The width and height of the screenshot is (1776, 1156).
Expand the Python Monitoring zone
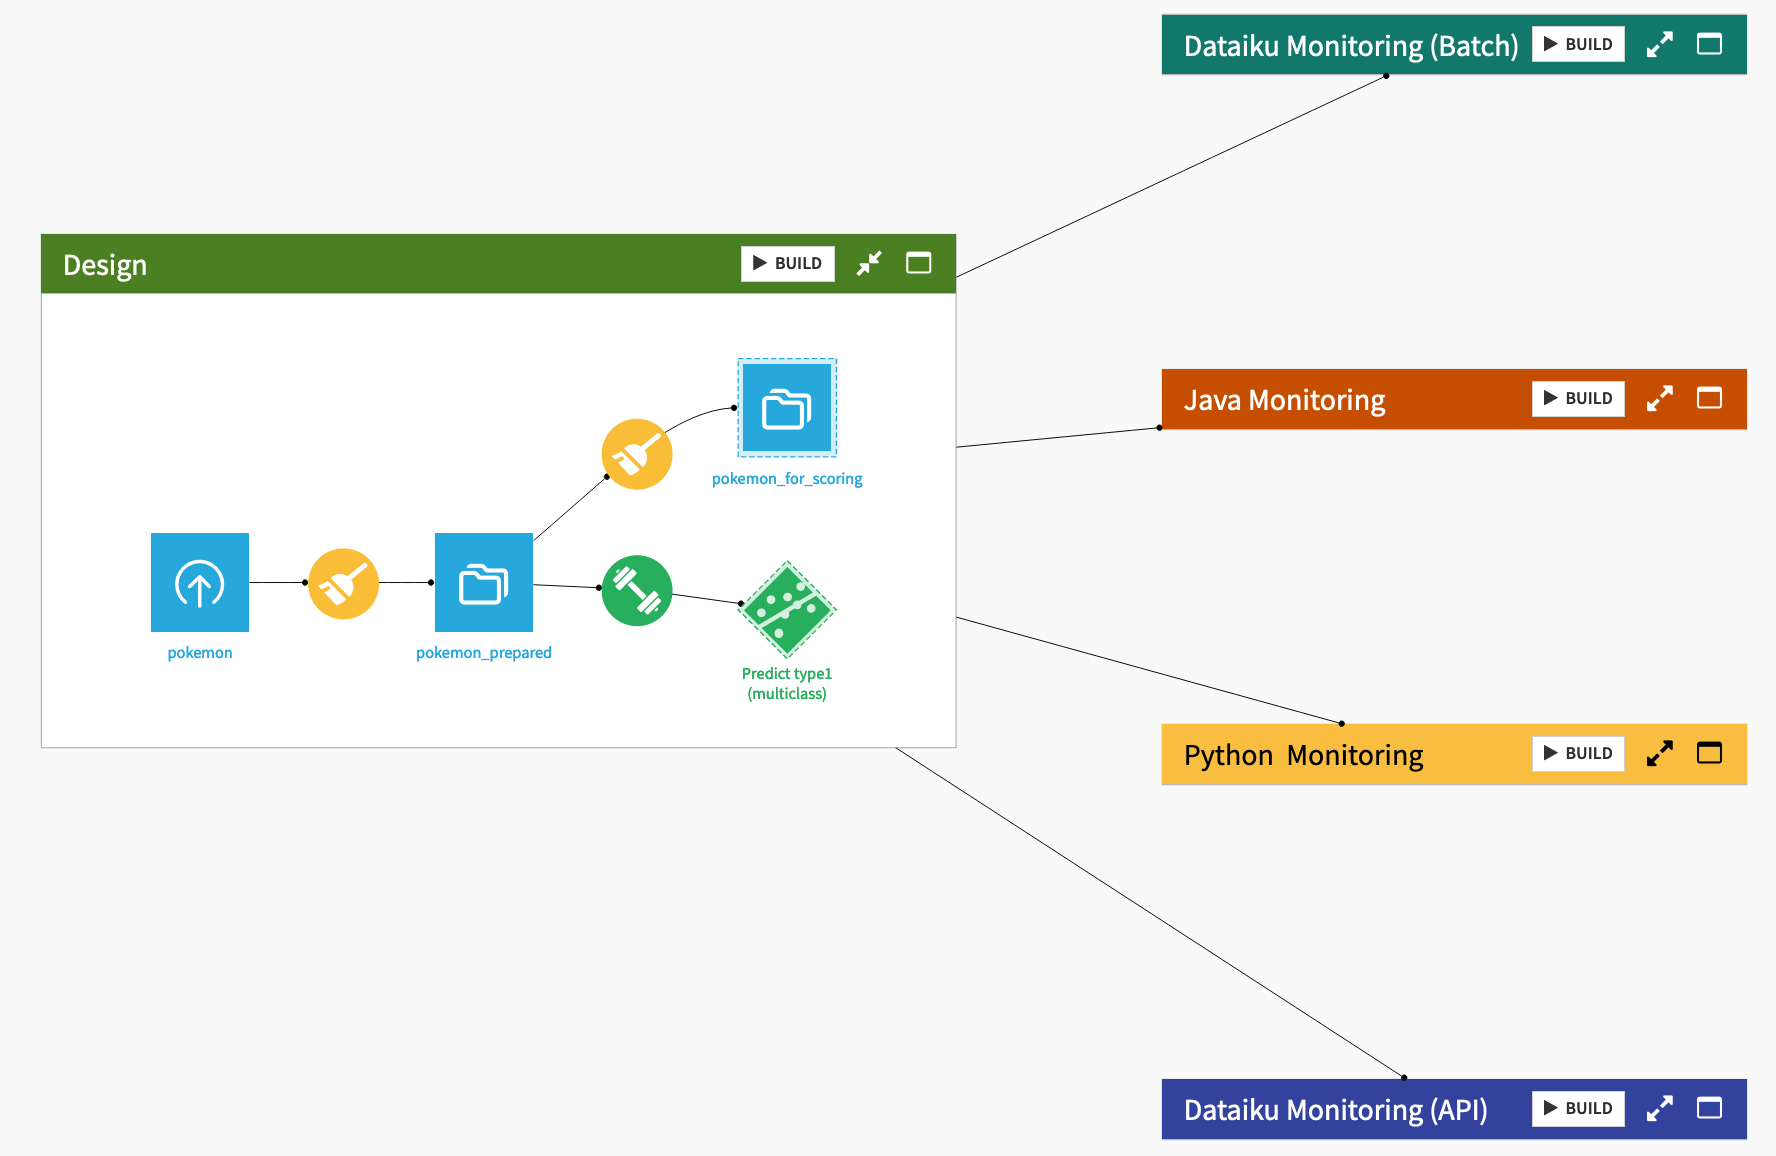(x=1660, y=753)
